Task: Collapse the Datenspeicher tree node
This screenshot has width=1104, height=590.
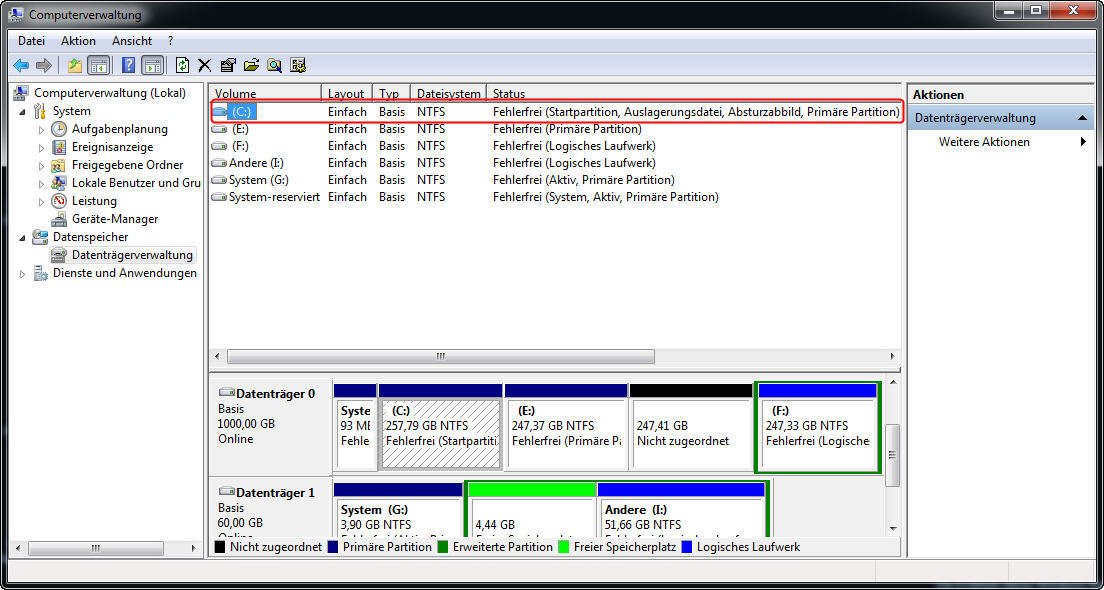Action: 23,237
